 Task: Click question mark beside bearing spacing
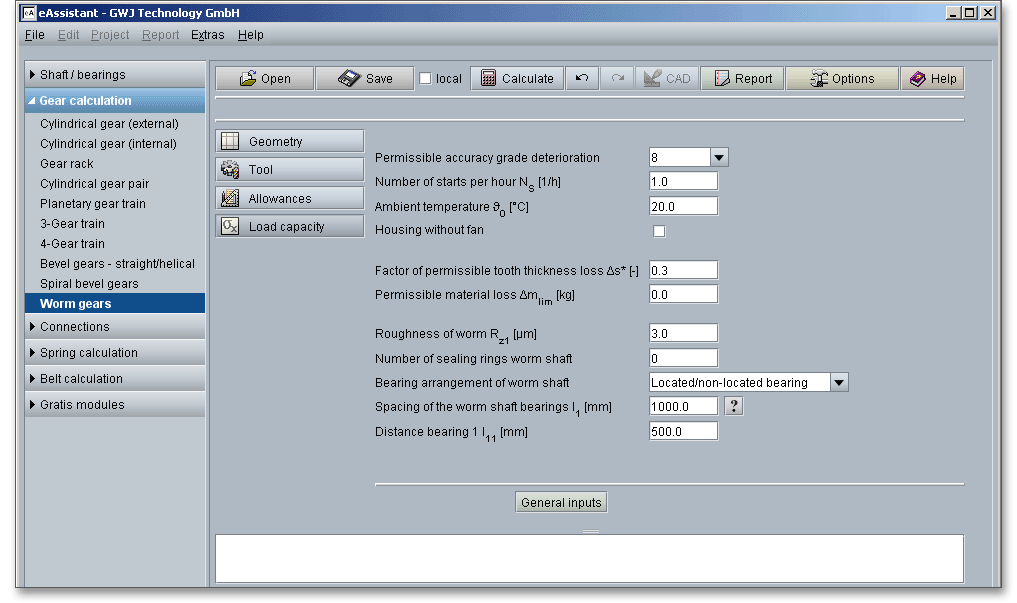pyautogui.click(x=734, y=406)
